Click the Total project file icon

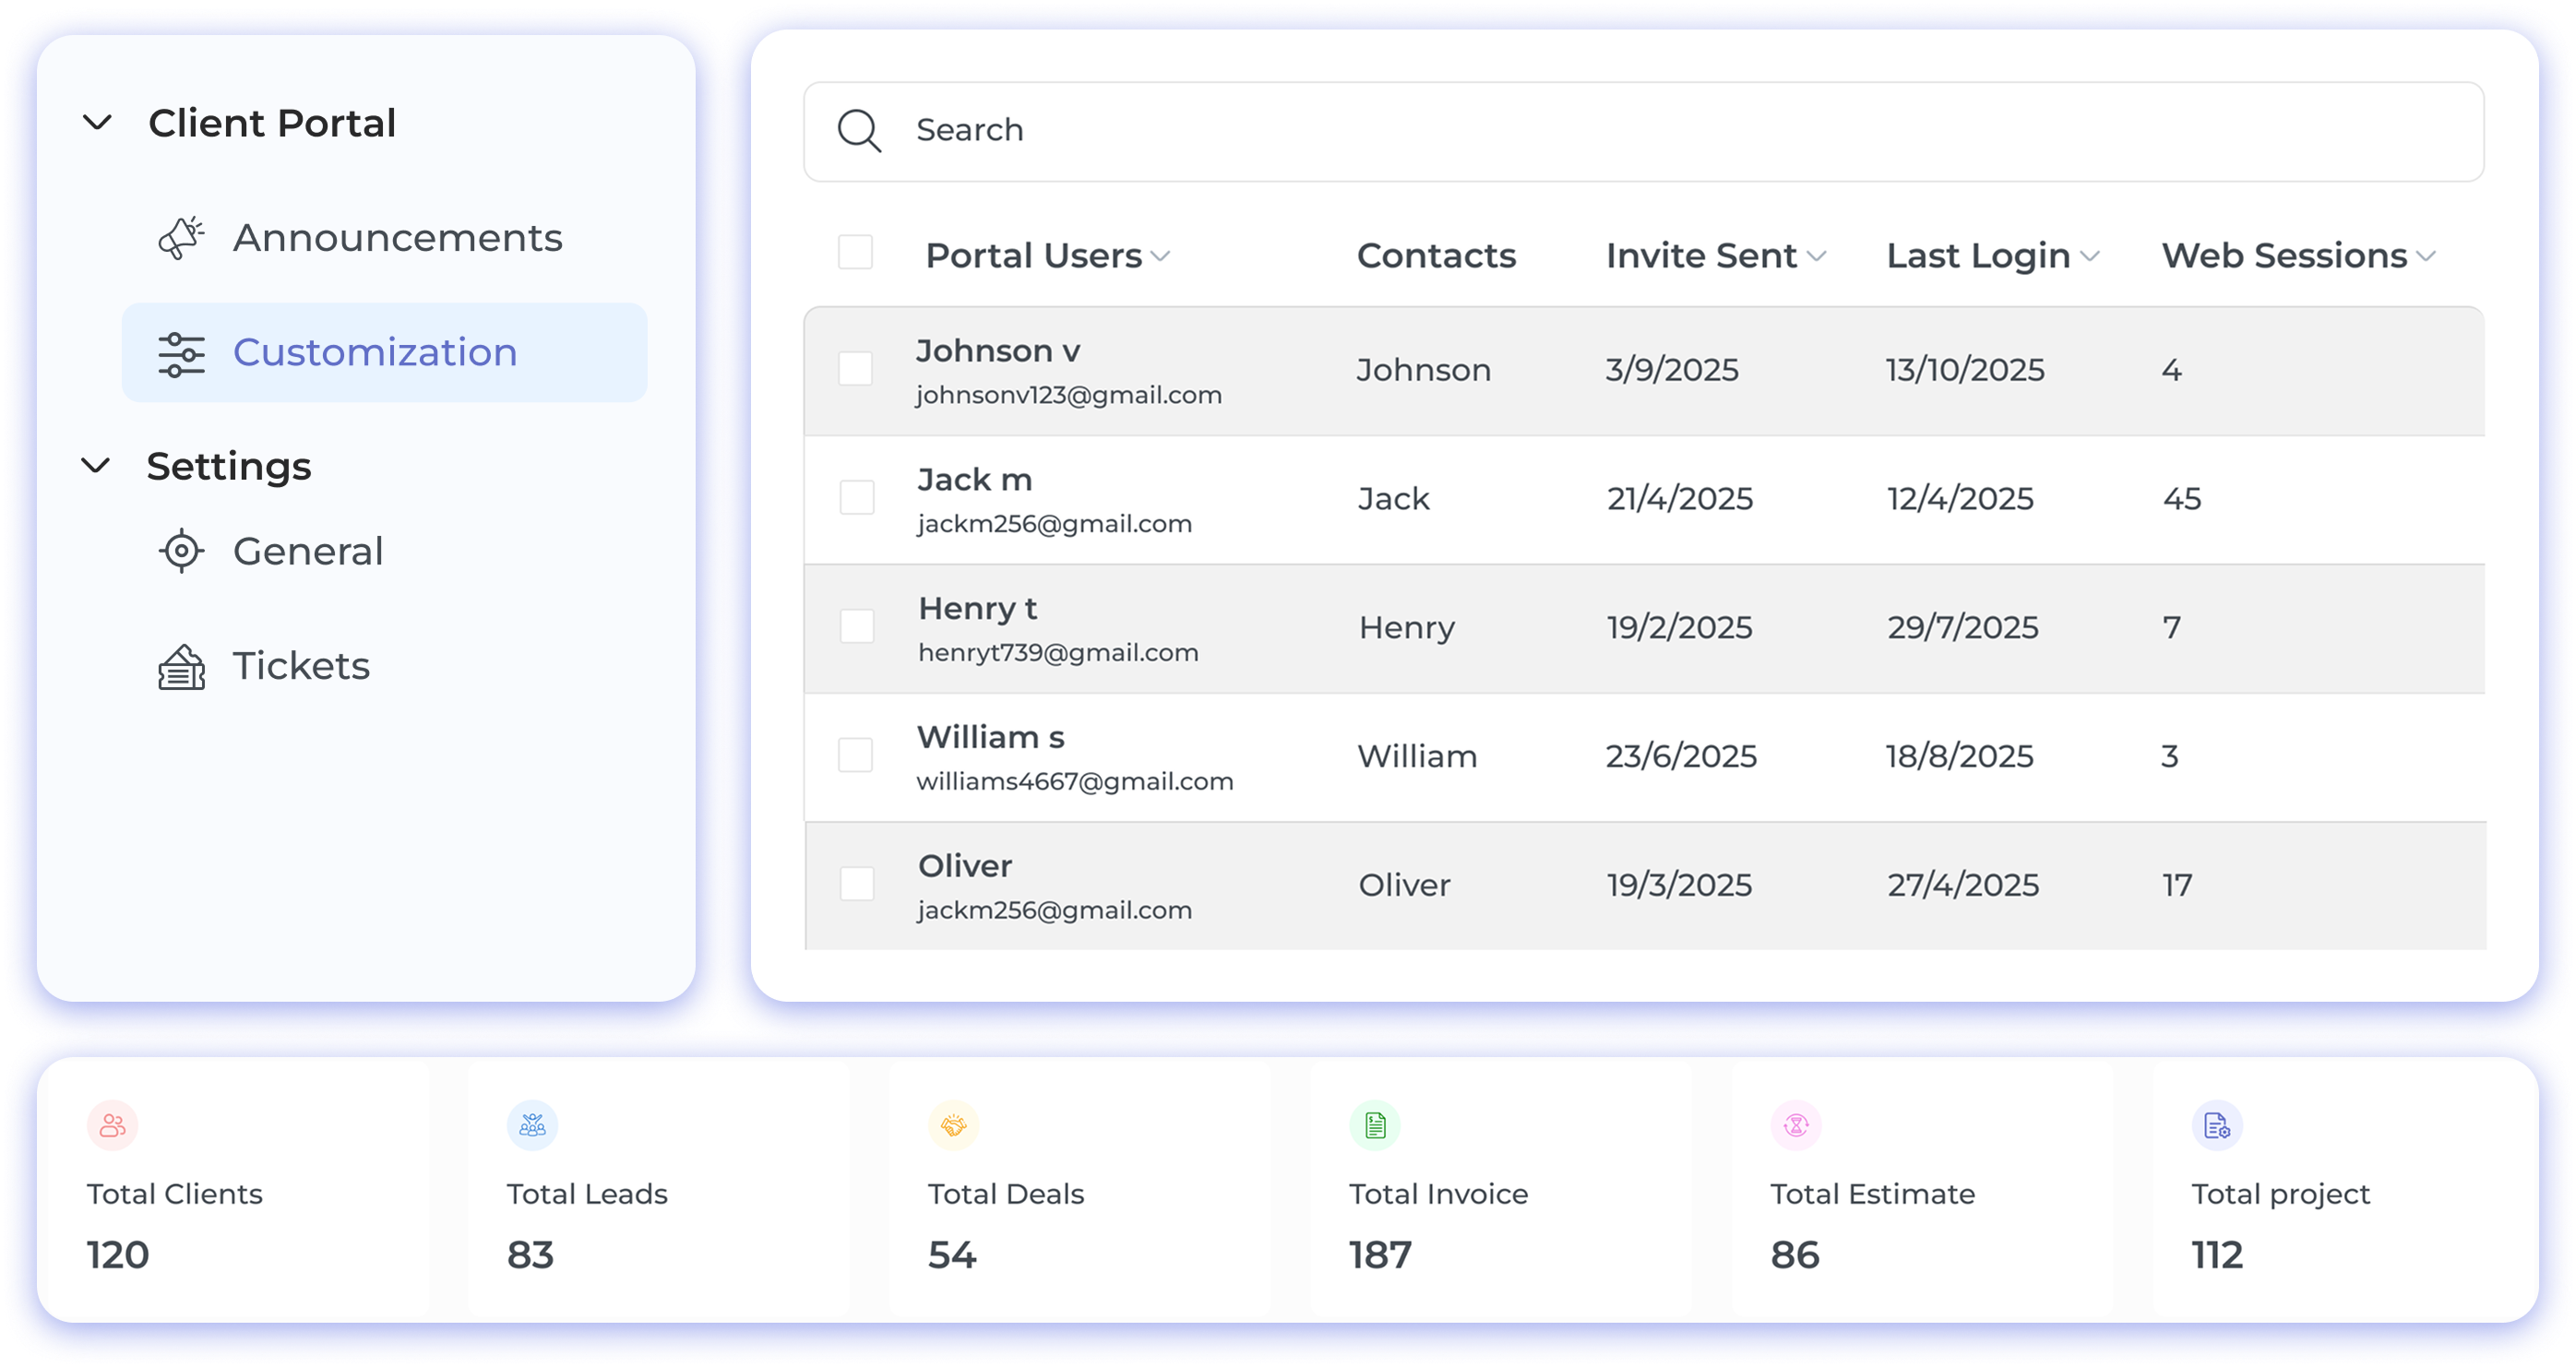click(x=2217, y=1126)
